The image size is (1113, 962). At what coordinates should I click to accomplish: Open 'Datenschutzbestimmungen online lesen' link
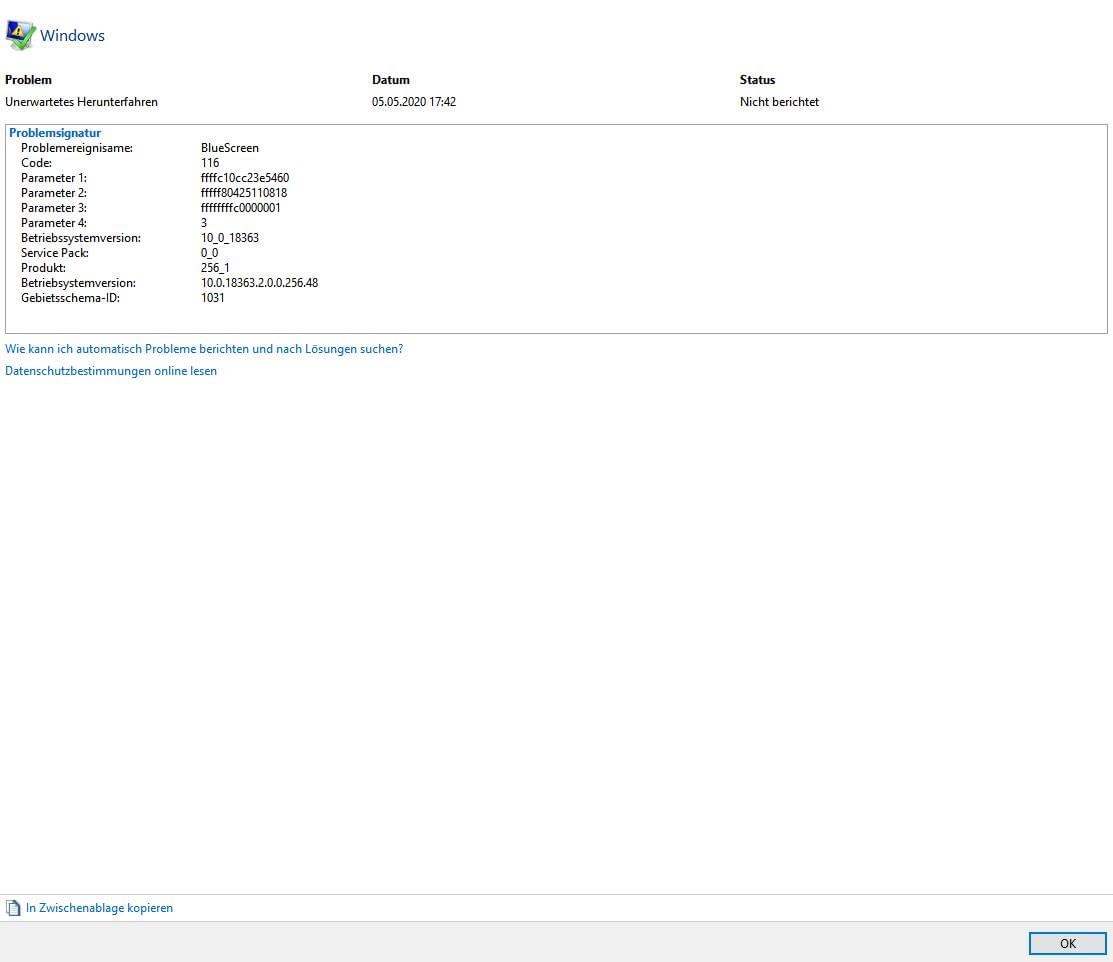111,371
